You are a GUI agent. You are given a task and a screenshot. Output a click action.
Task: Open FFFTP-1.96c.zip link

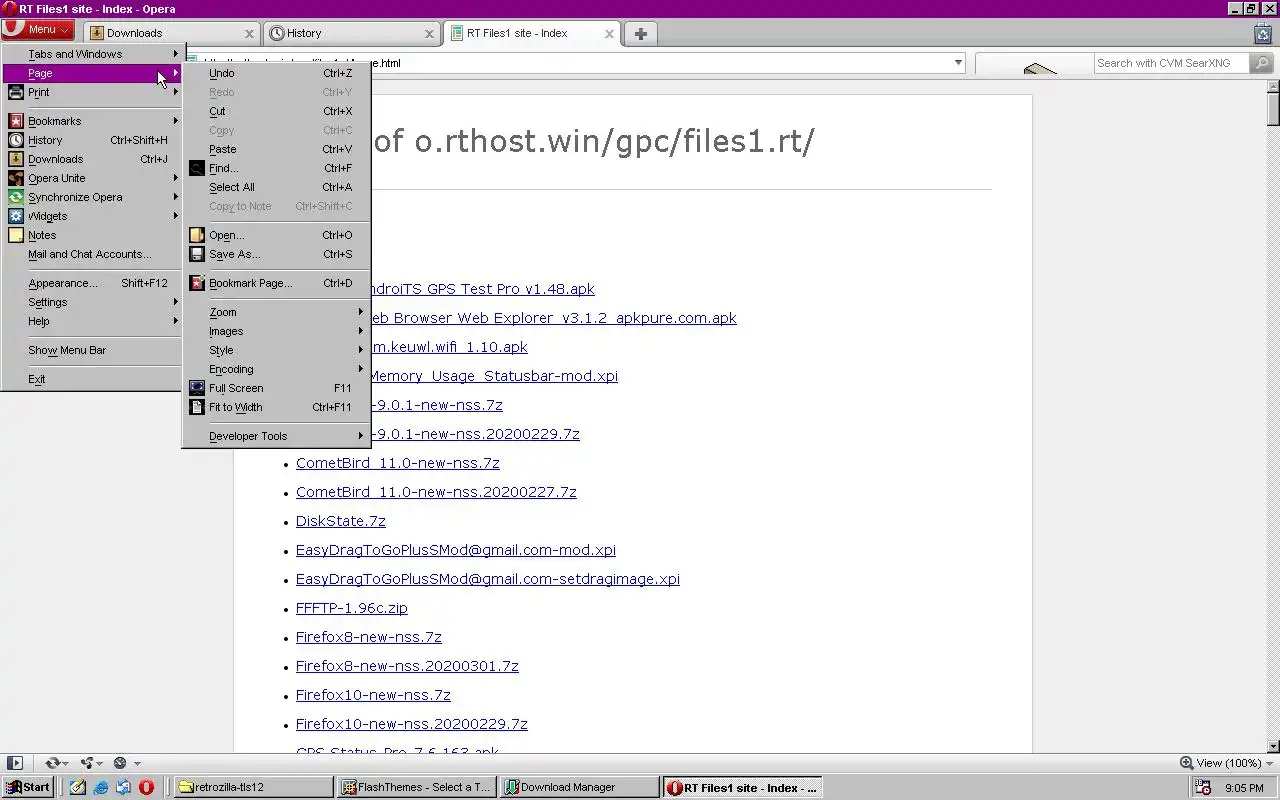pos(352,608)
